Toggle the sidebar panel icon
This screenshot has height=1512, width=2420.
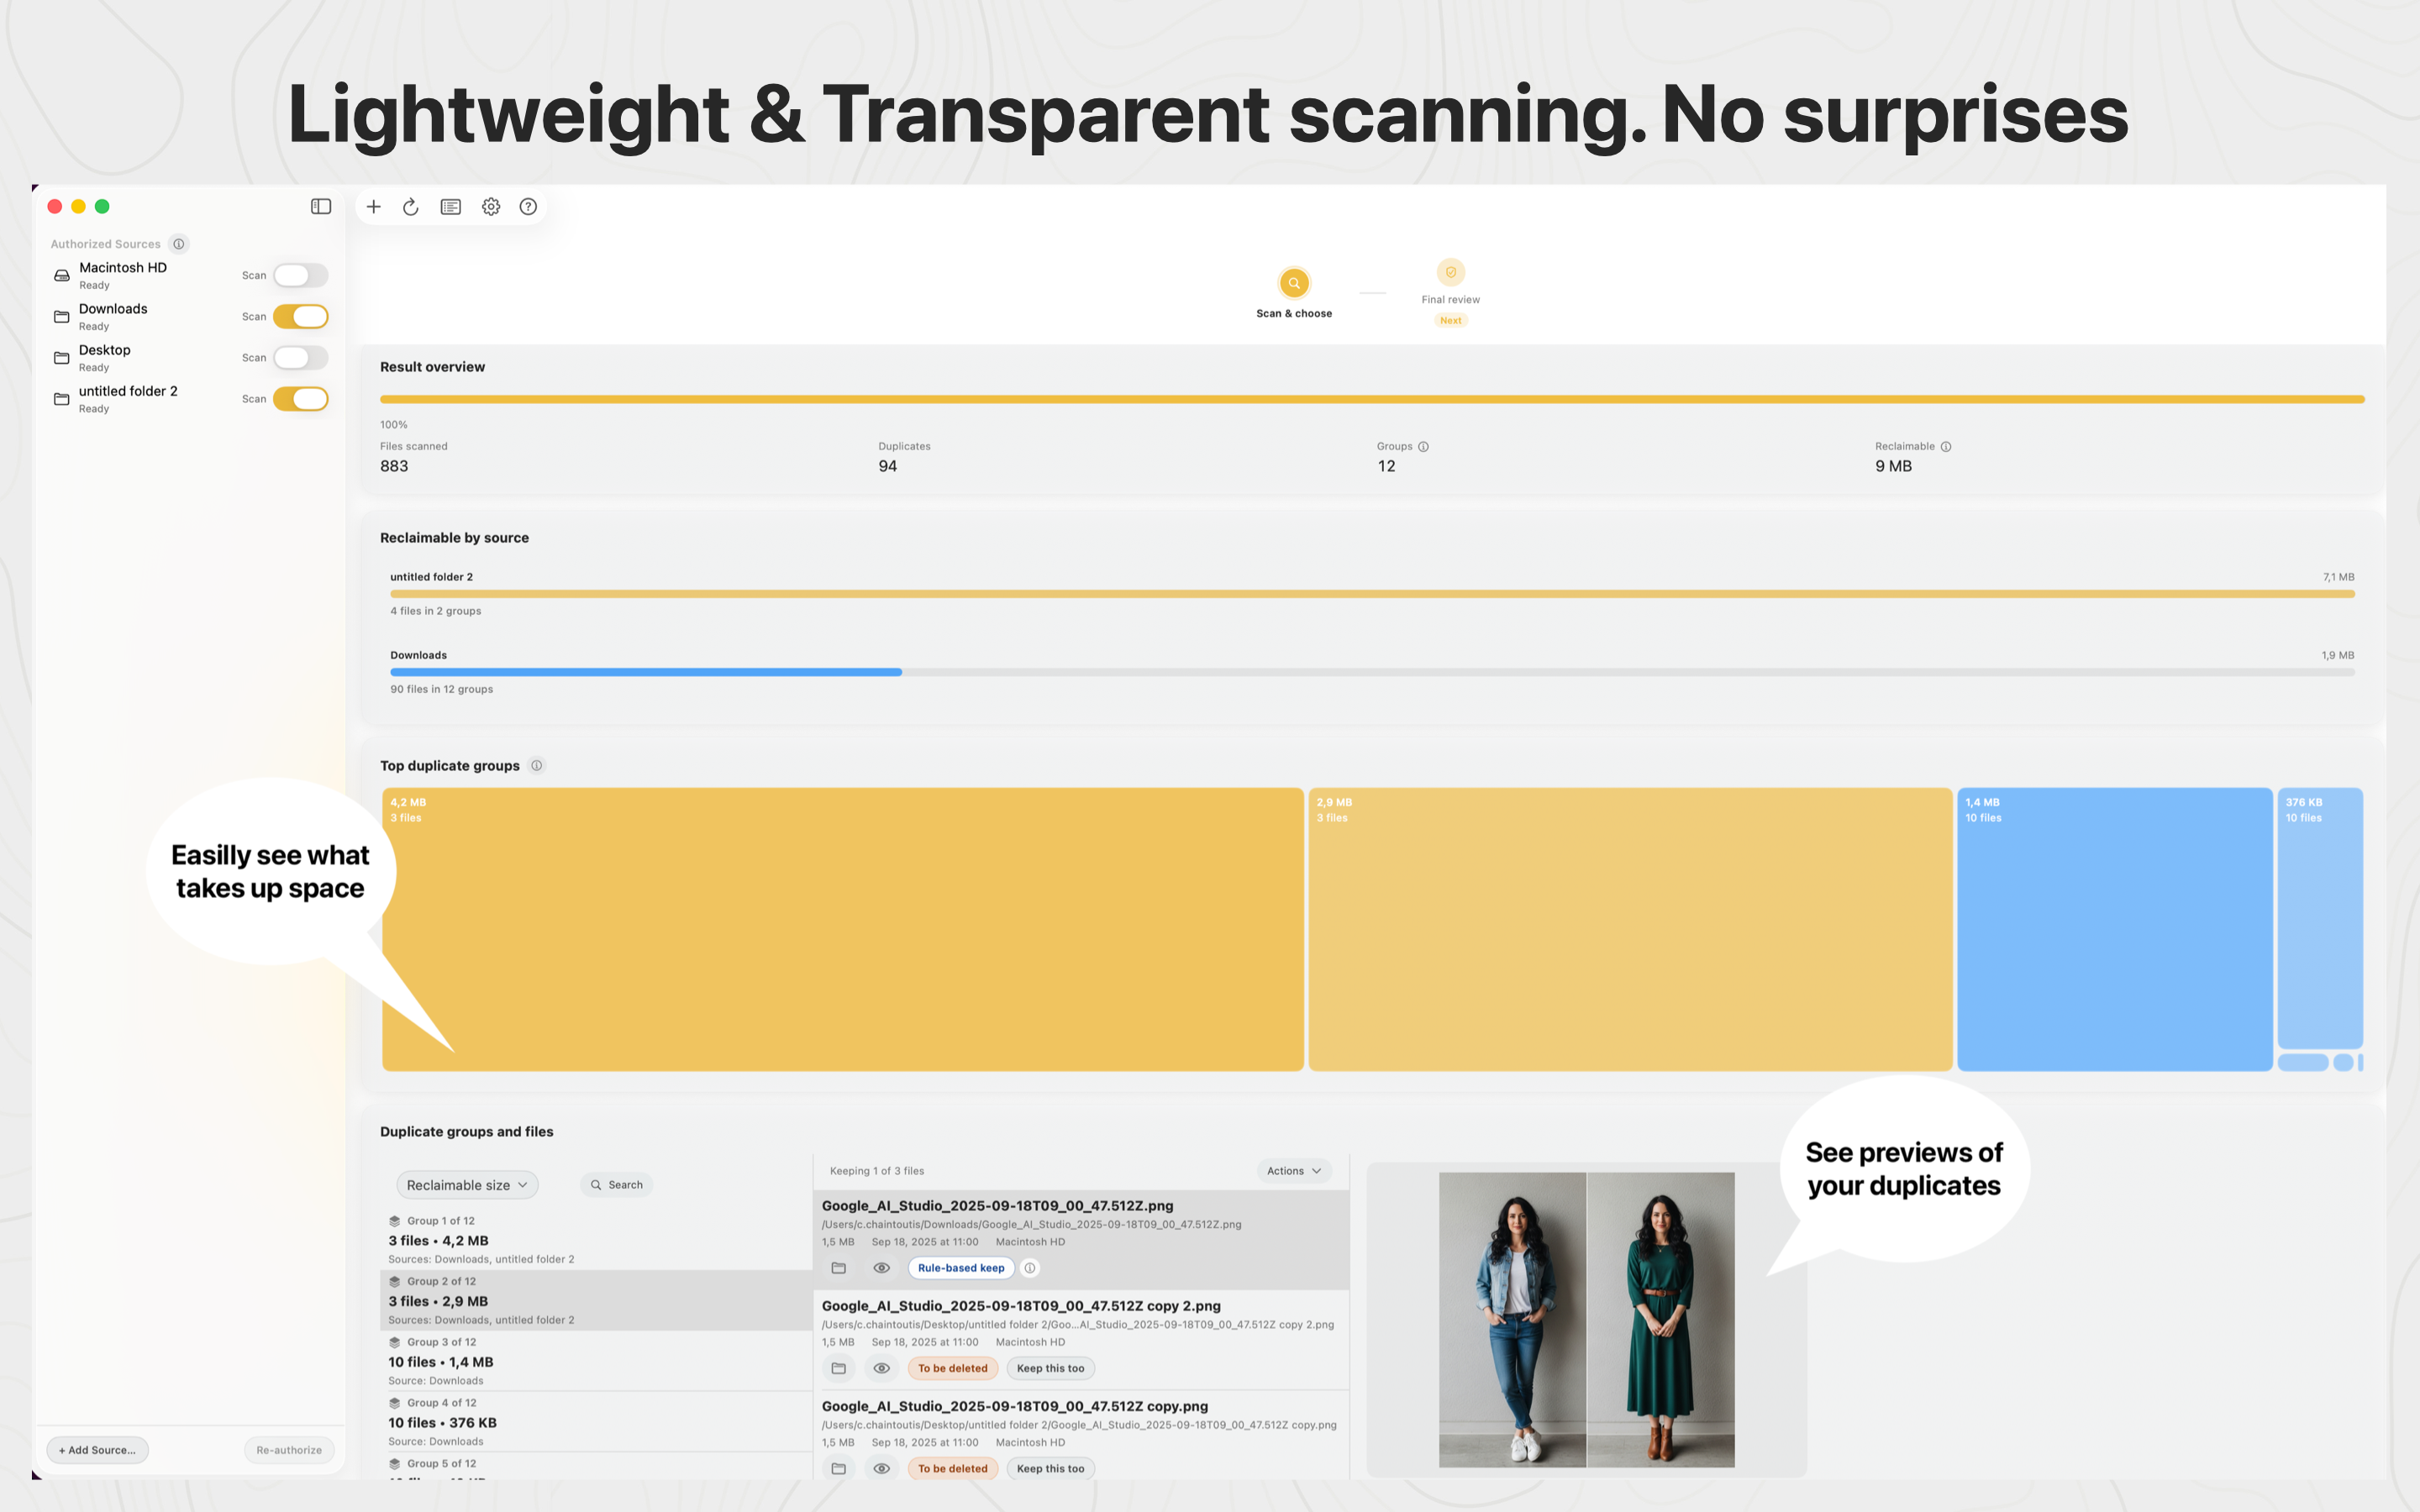point(321,207)
